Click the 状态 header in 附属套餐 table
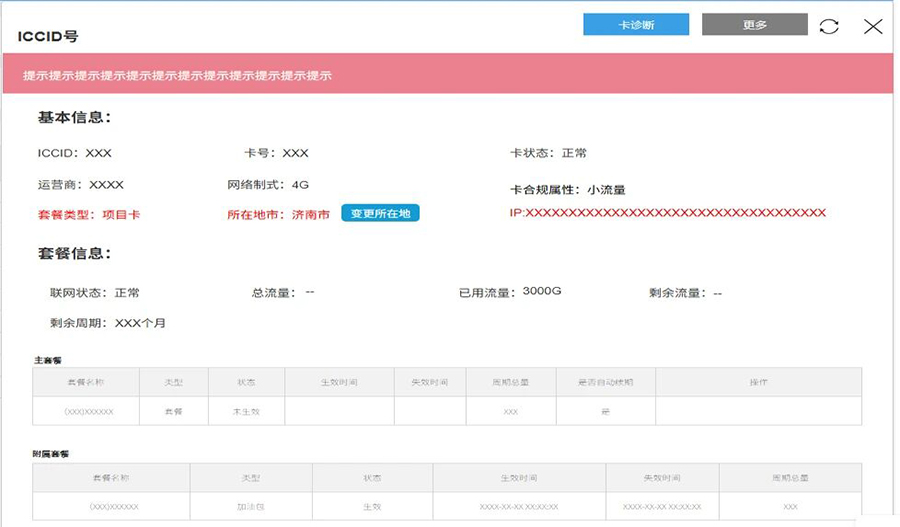 [x=372, y=478]
